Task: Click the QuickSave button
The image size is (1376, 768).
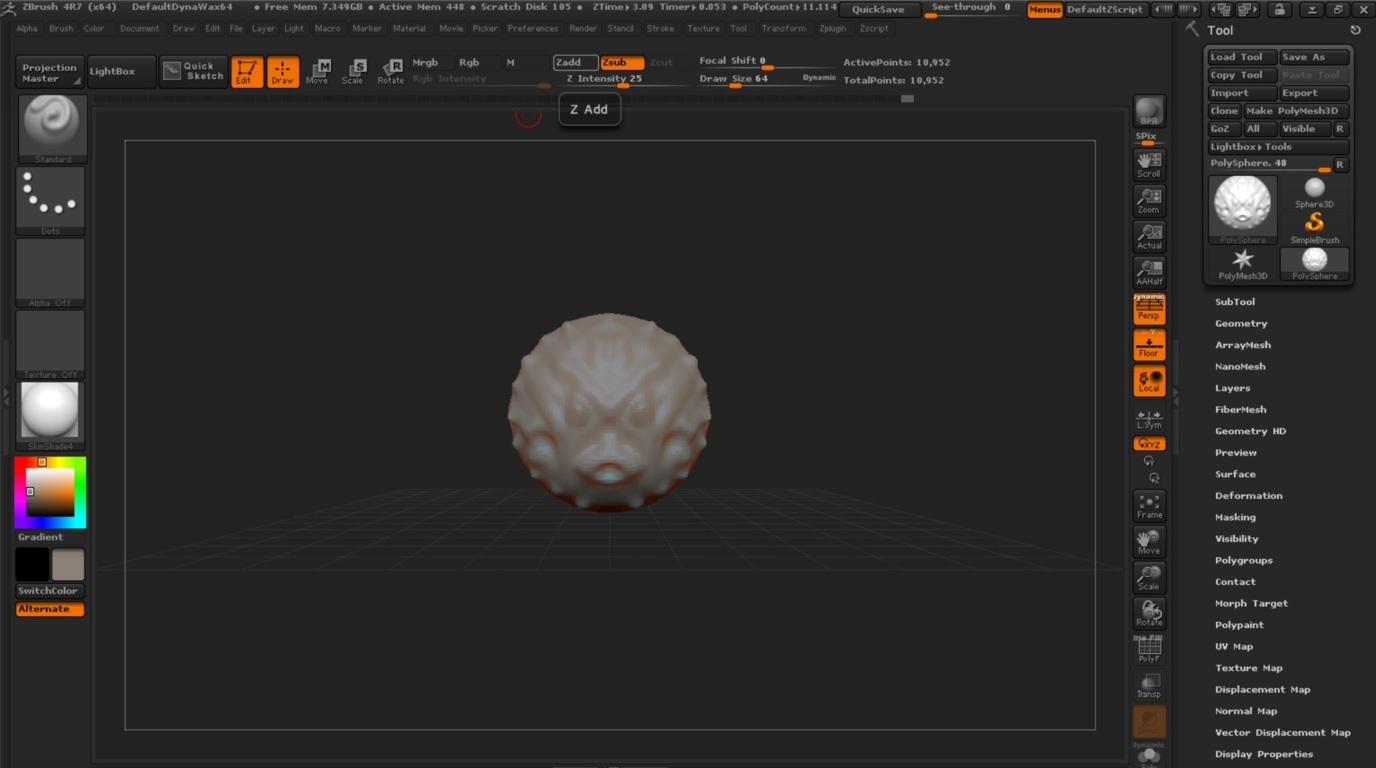Action: pos(880,8)
